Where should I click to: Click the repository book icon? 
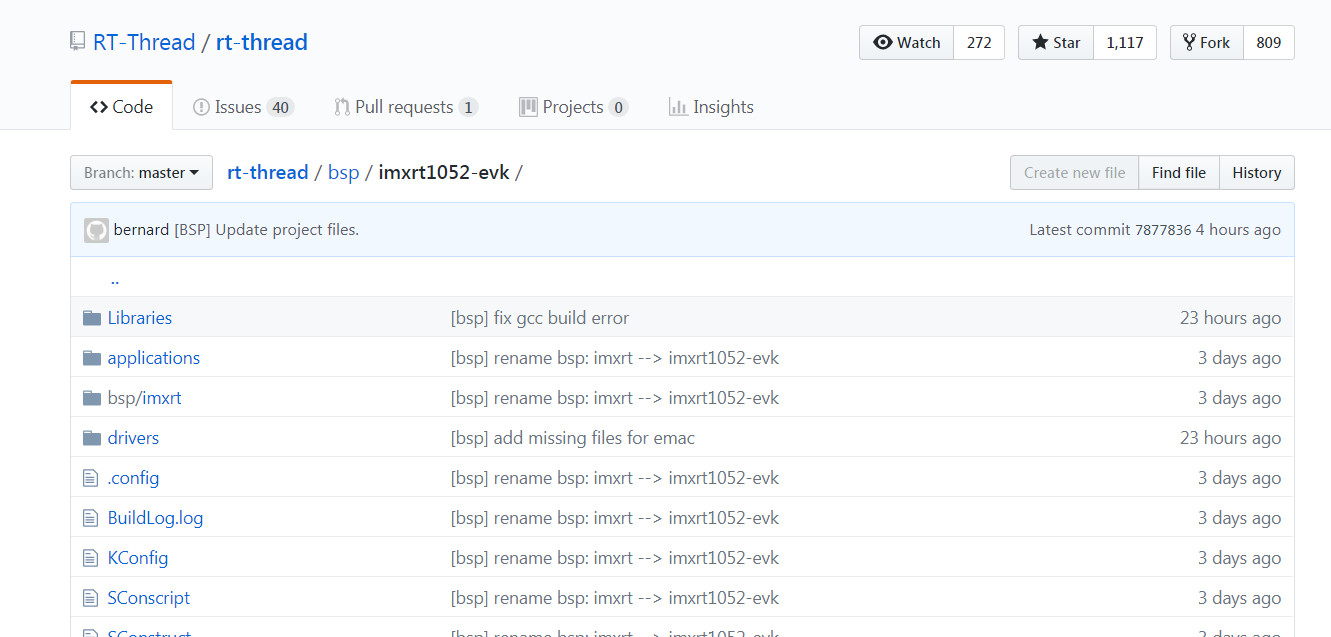pos(78,42)
